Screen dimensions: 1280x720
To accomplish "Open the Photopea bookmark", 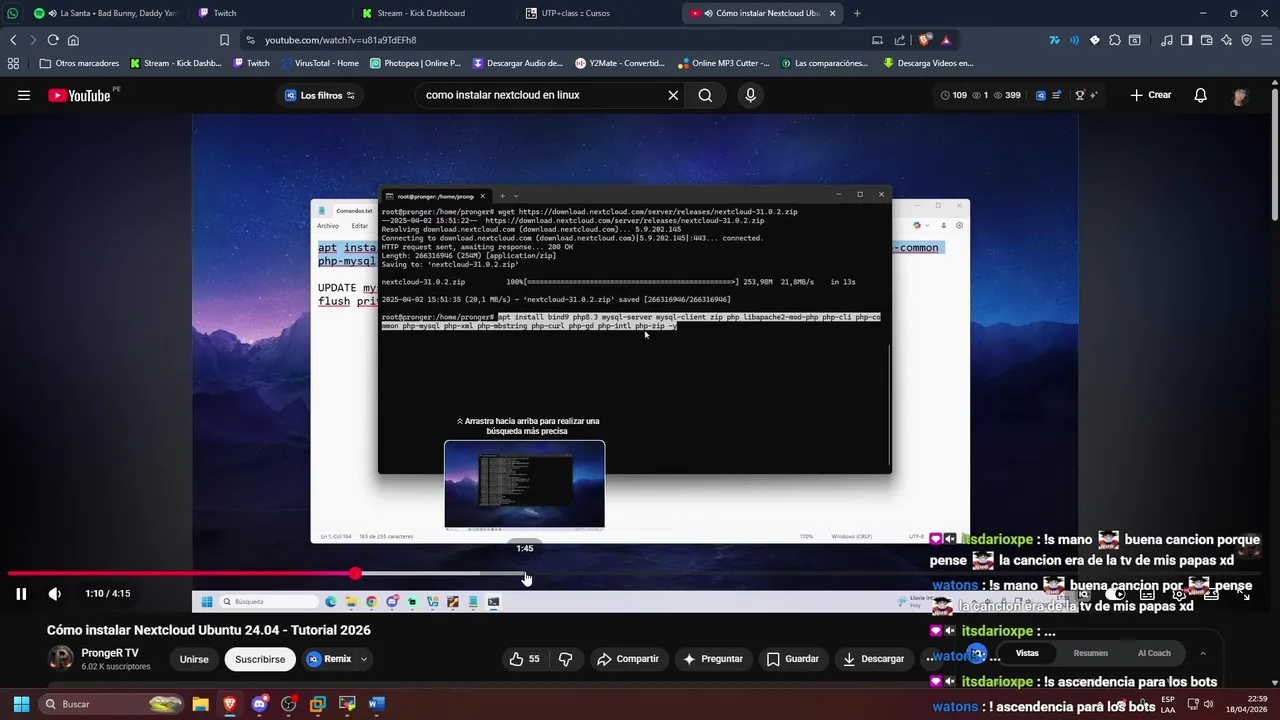I will pos(415,63).
